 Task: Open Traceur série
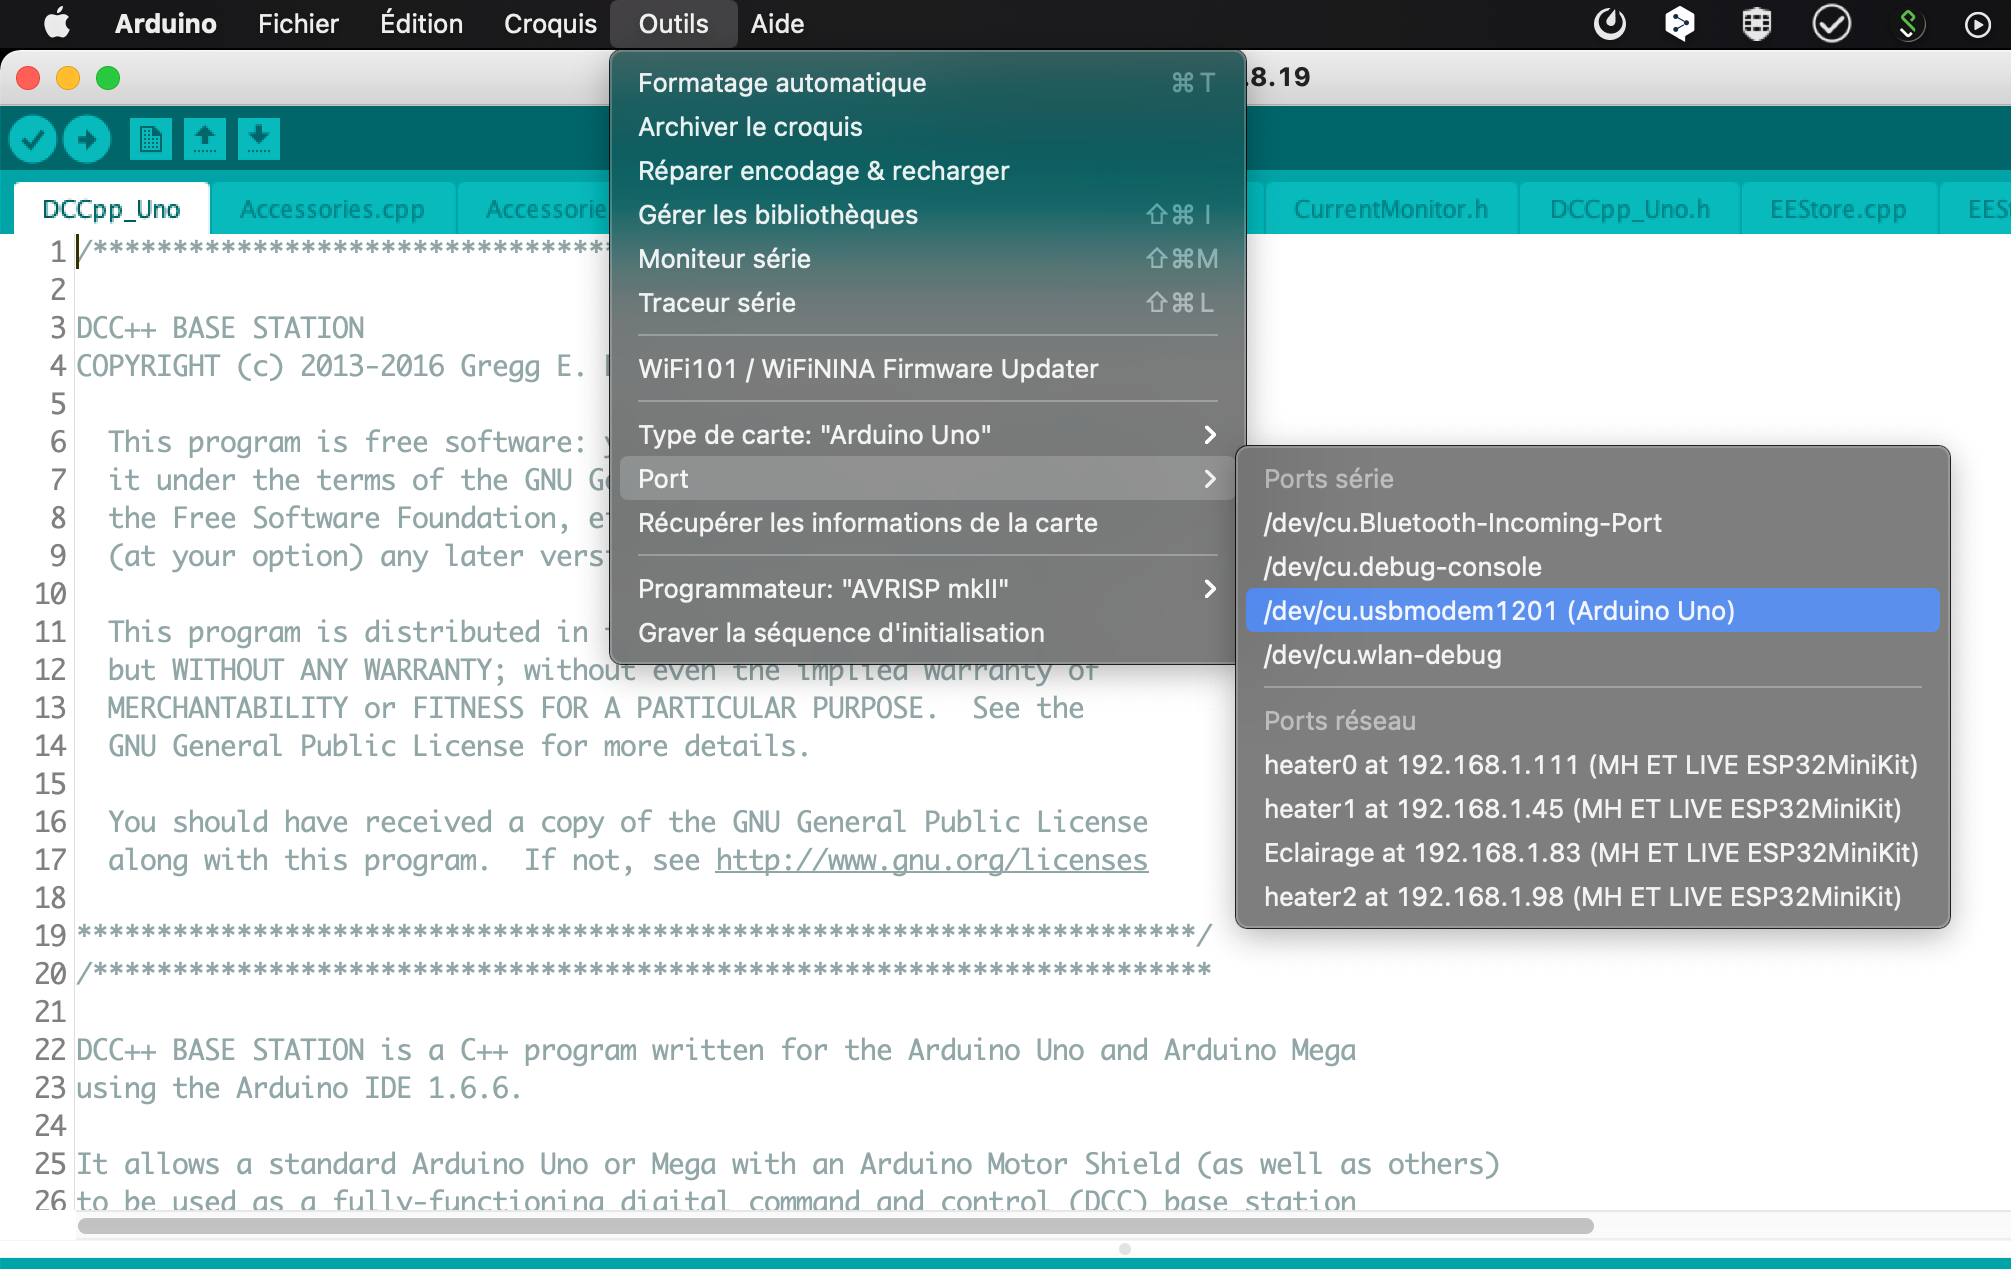(x=927, y=303)
